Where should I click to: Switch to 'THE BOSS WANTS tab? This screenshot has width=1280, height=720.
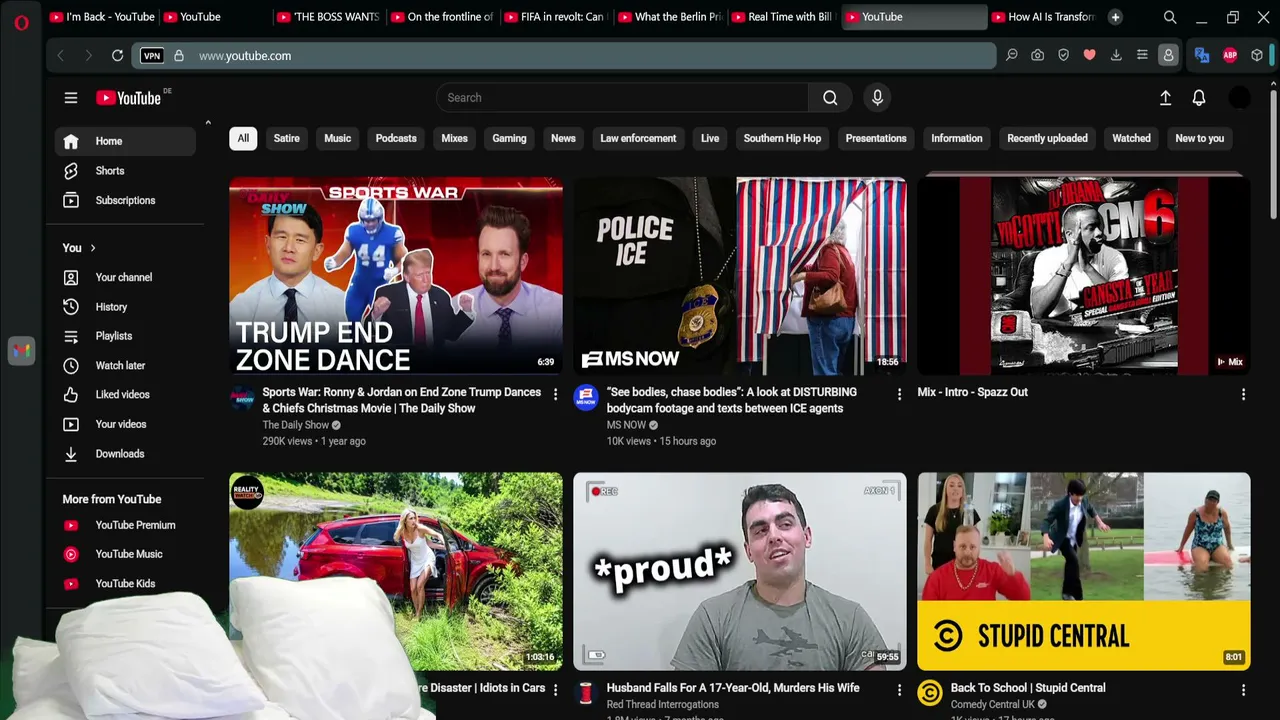tap(328, 17)
